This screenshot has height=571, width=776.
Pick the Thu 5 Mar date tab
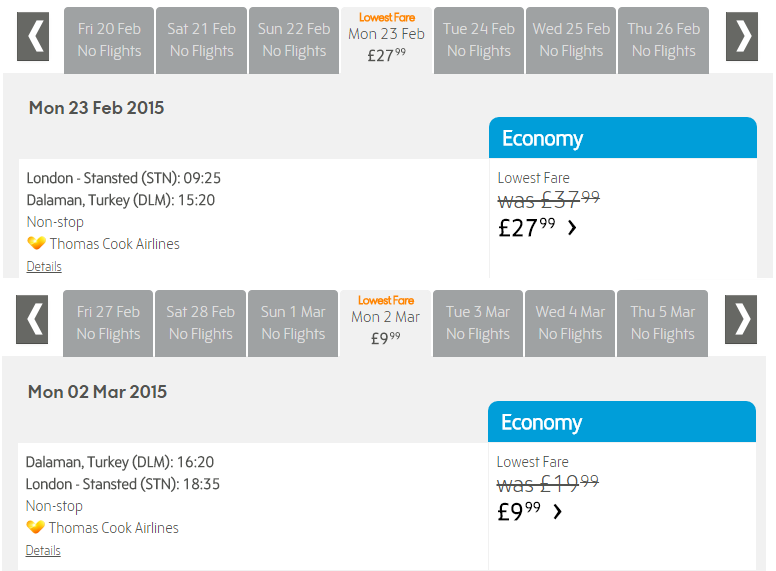click(663, 323)
